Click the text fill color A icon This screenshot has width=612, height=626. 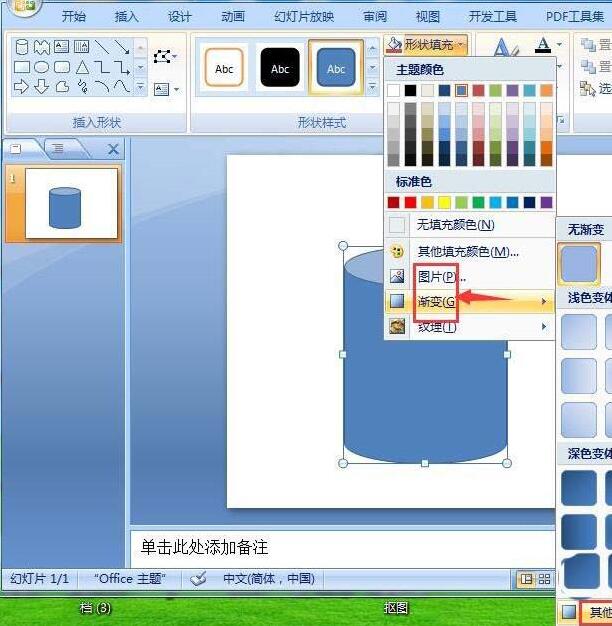coord(543,45)
